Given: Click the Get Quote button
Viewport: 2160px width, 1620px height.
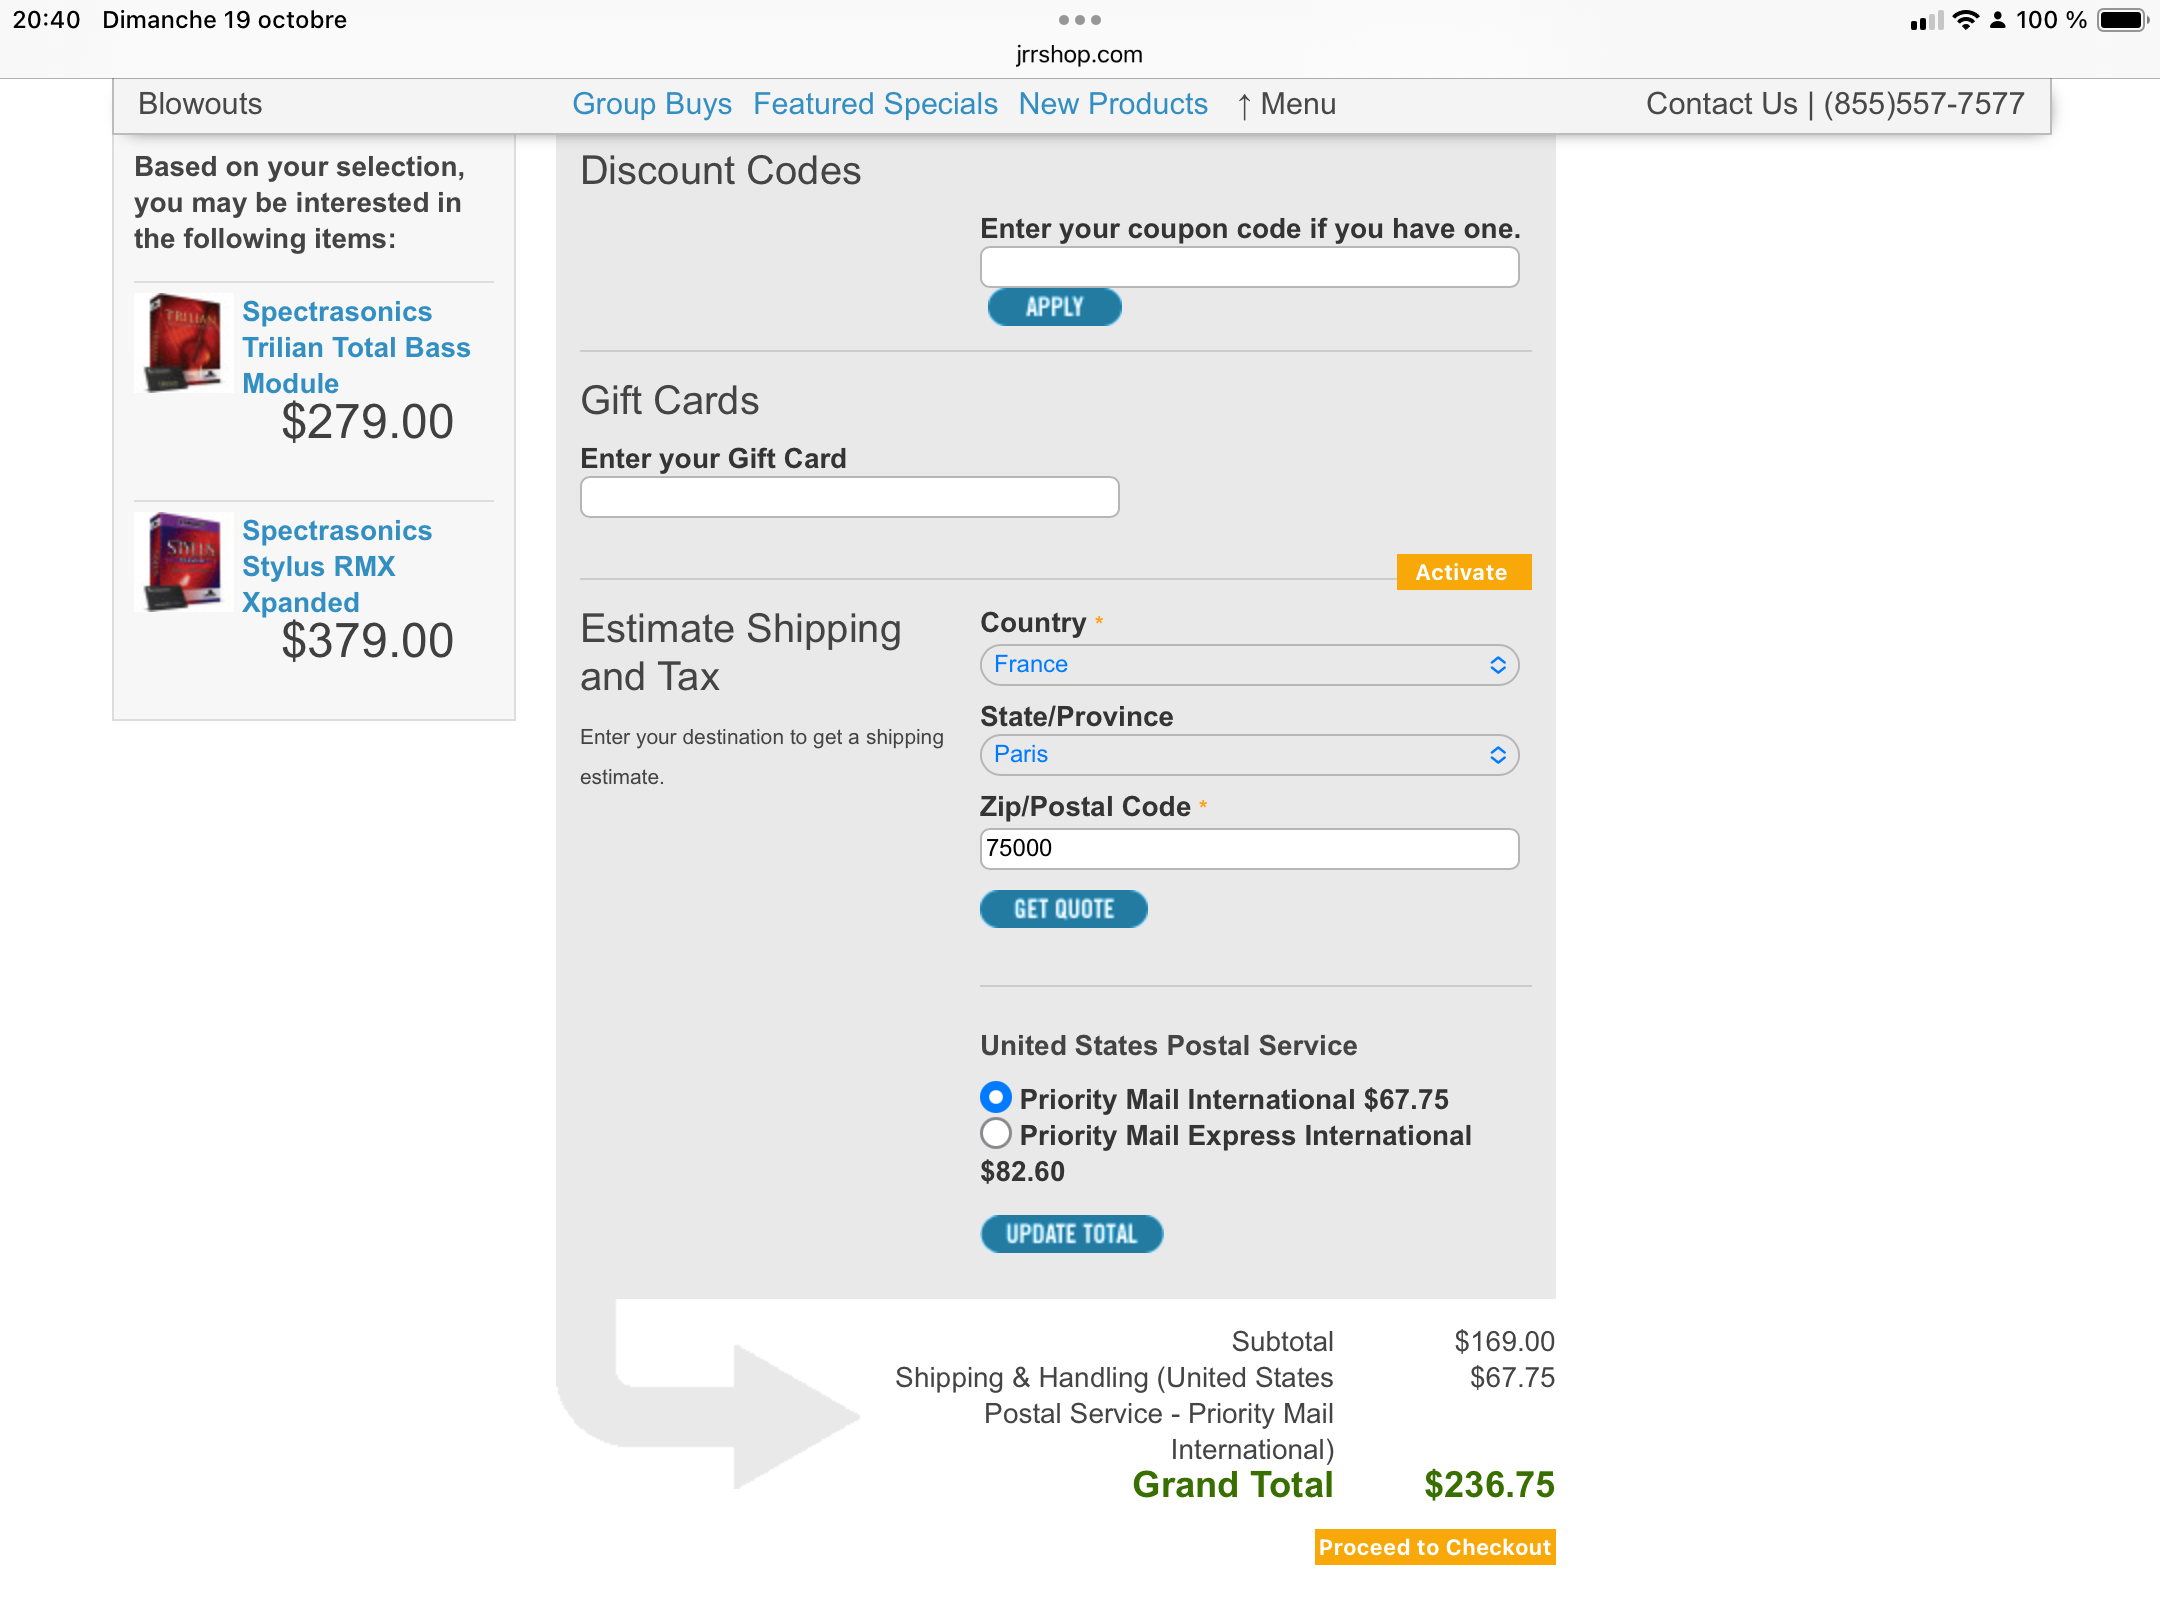Looking at the screenshot, I should pyautogui.click(x=1063, y=909).
